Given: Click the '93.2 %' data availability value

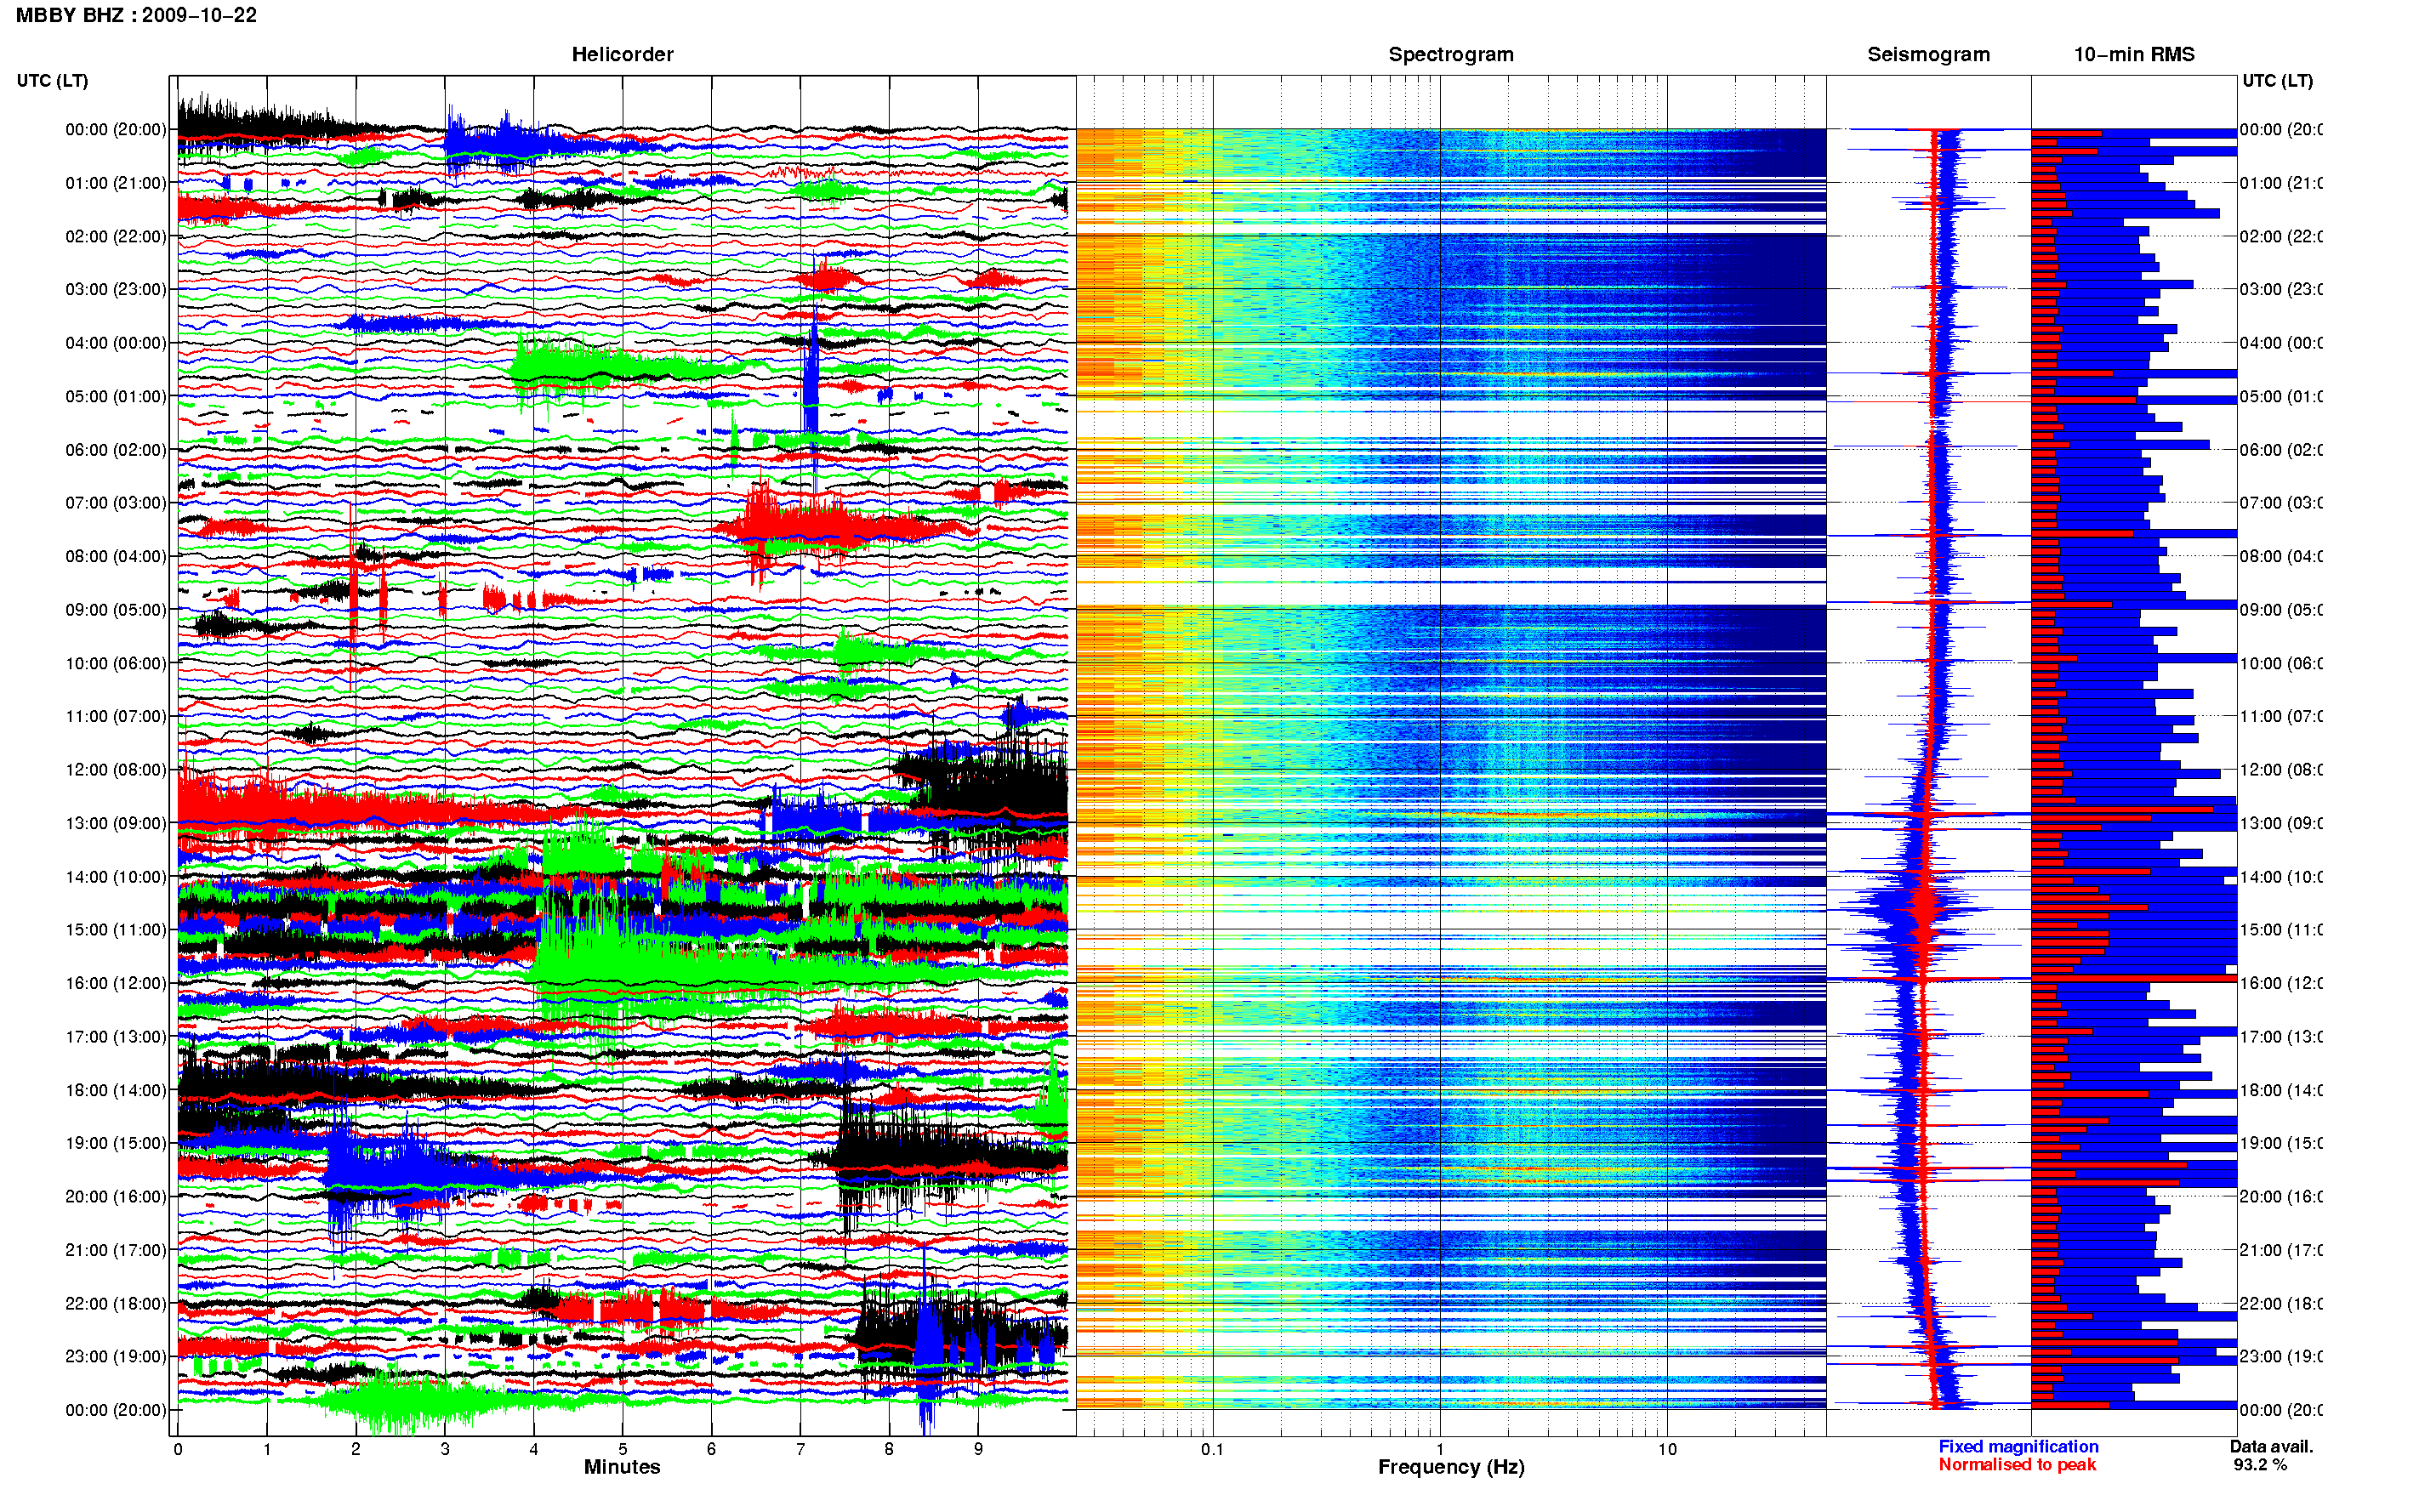Looking at the screenshot, I should click(2260, 1464).
